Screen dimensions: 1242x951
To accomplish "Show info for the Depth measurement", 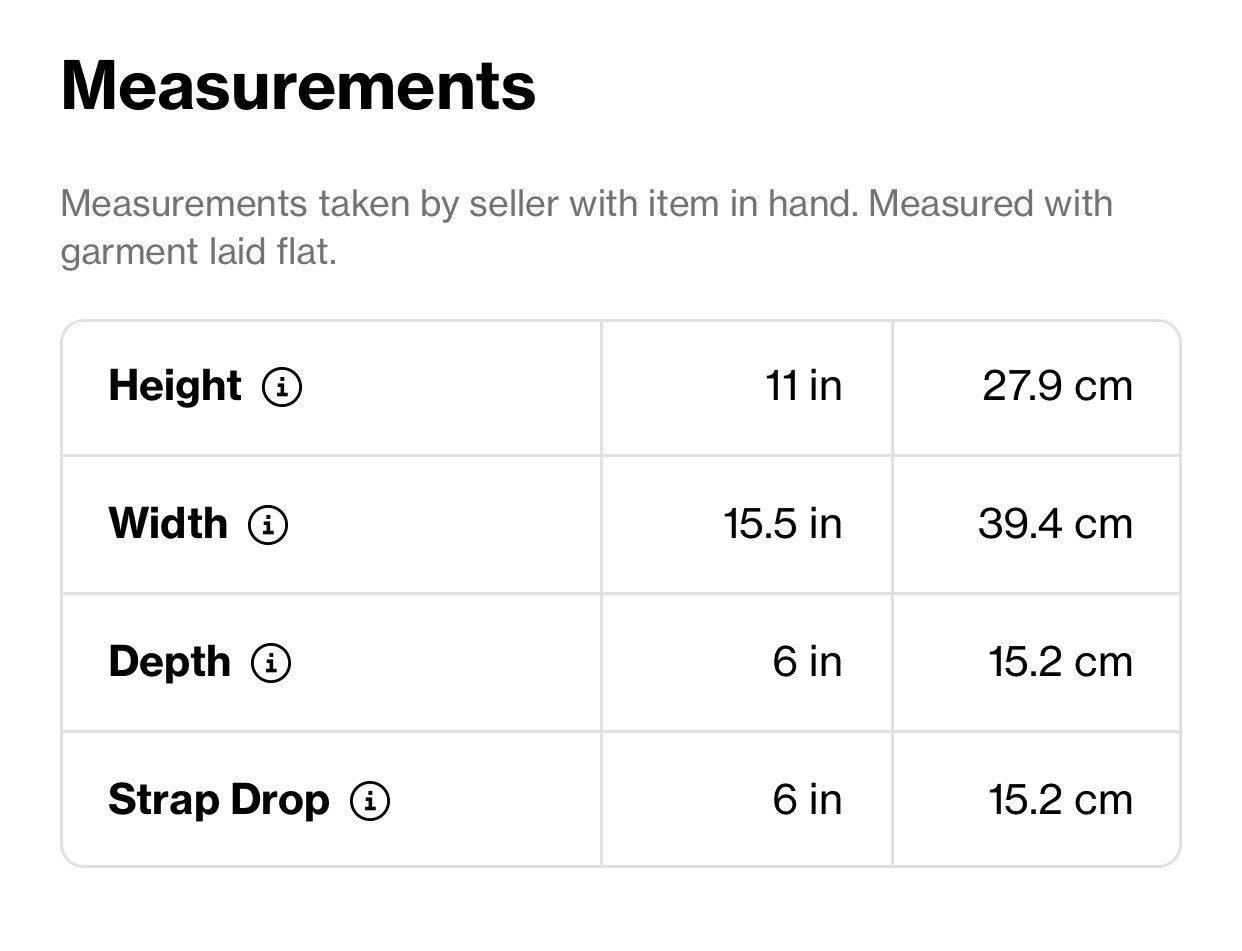I will (x=271, y=662).
